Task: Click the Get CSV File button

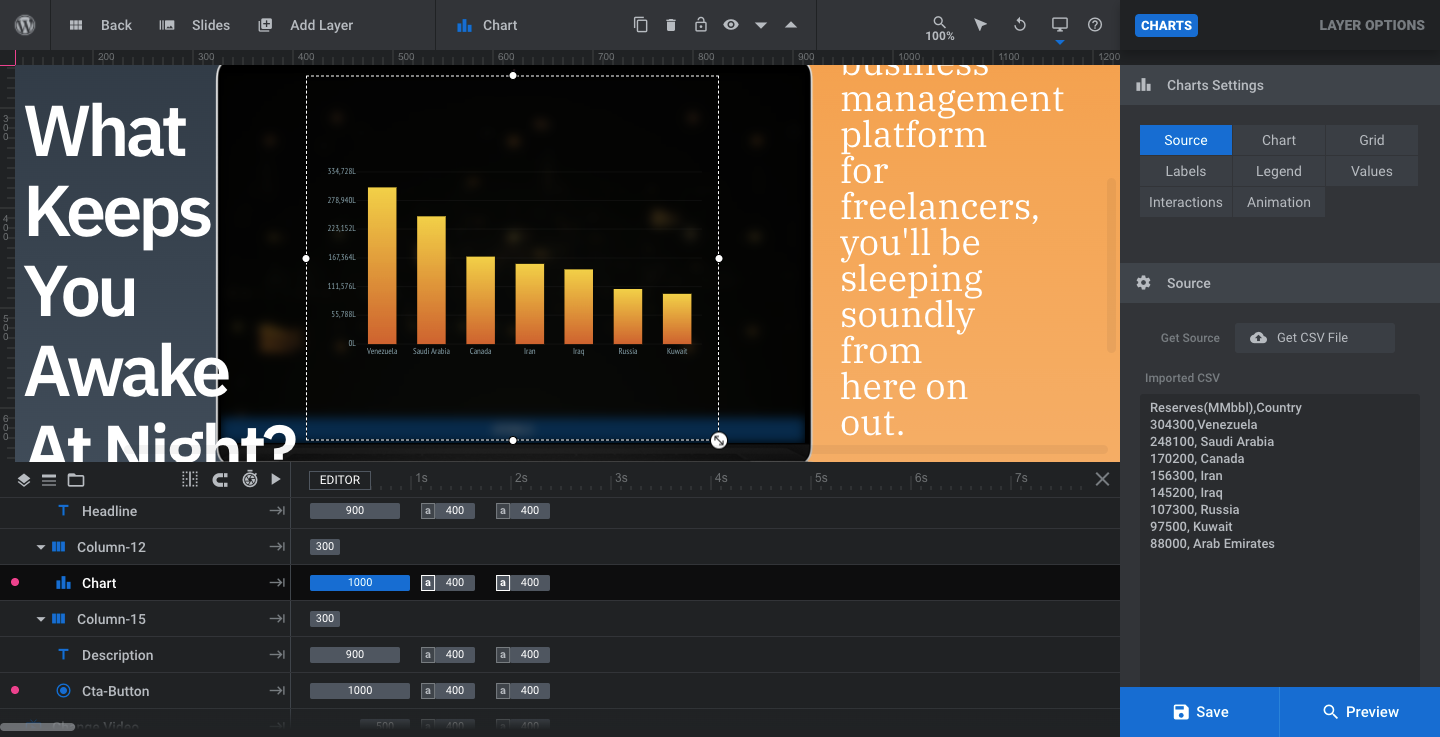Action: click(x=1315, y=338)
